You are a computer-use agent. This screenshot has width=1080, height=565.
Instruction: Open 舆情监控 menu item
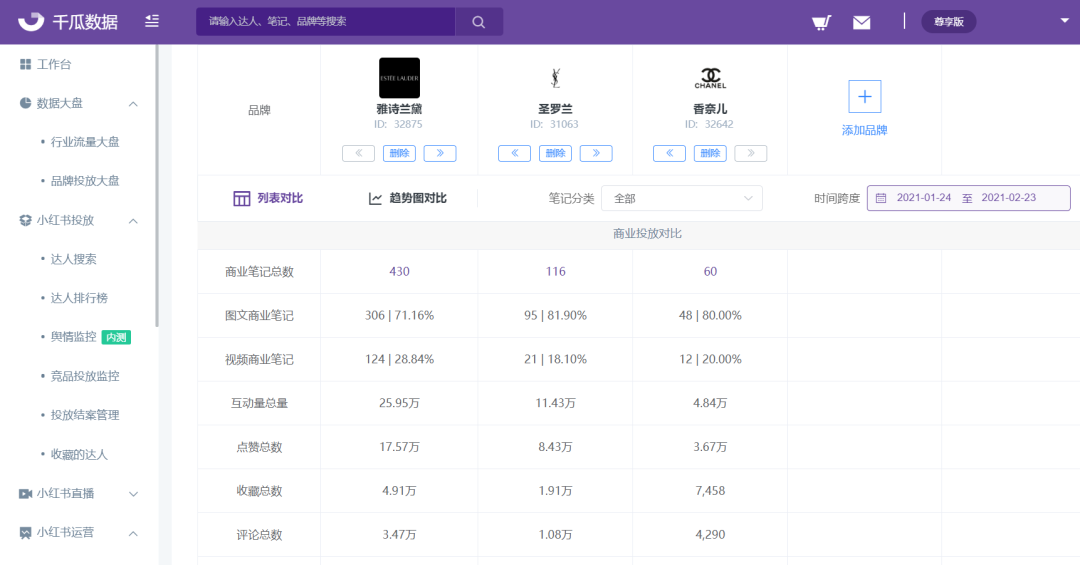tap(73, 337)
